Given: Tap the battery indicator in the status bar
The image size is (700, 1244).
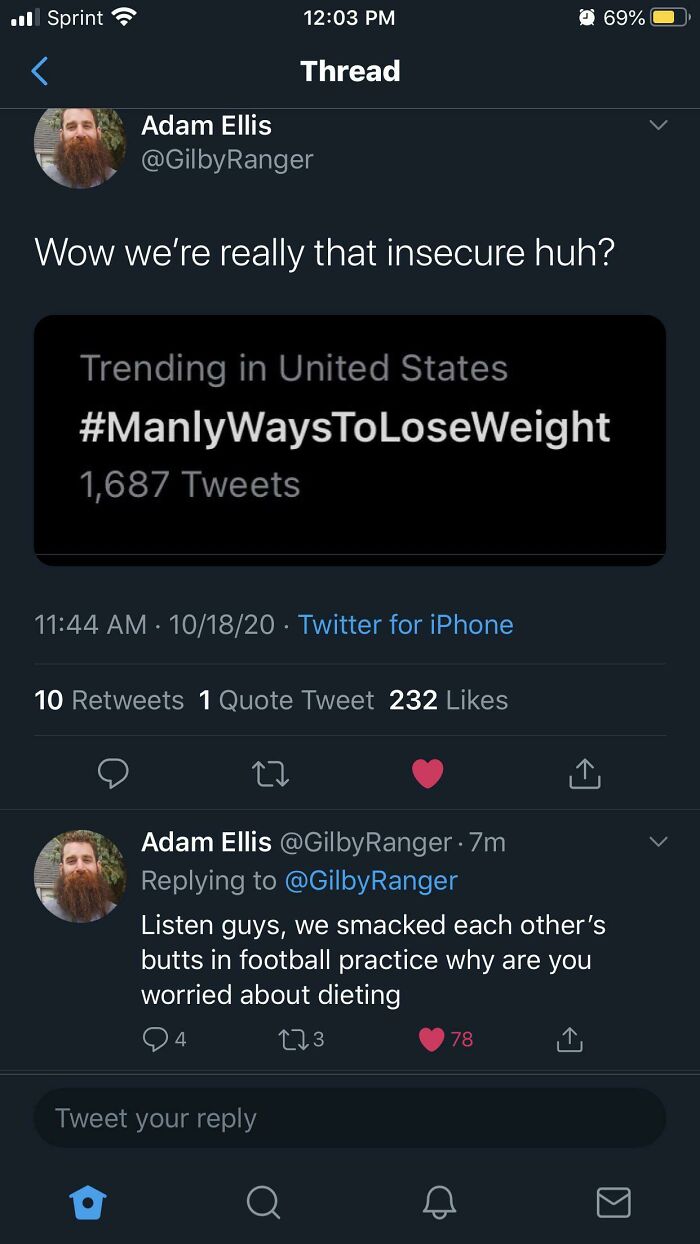Looking at the screenshot, I should [664, 17].
